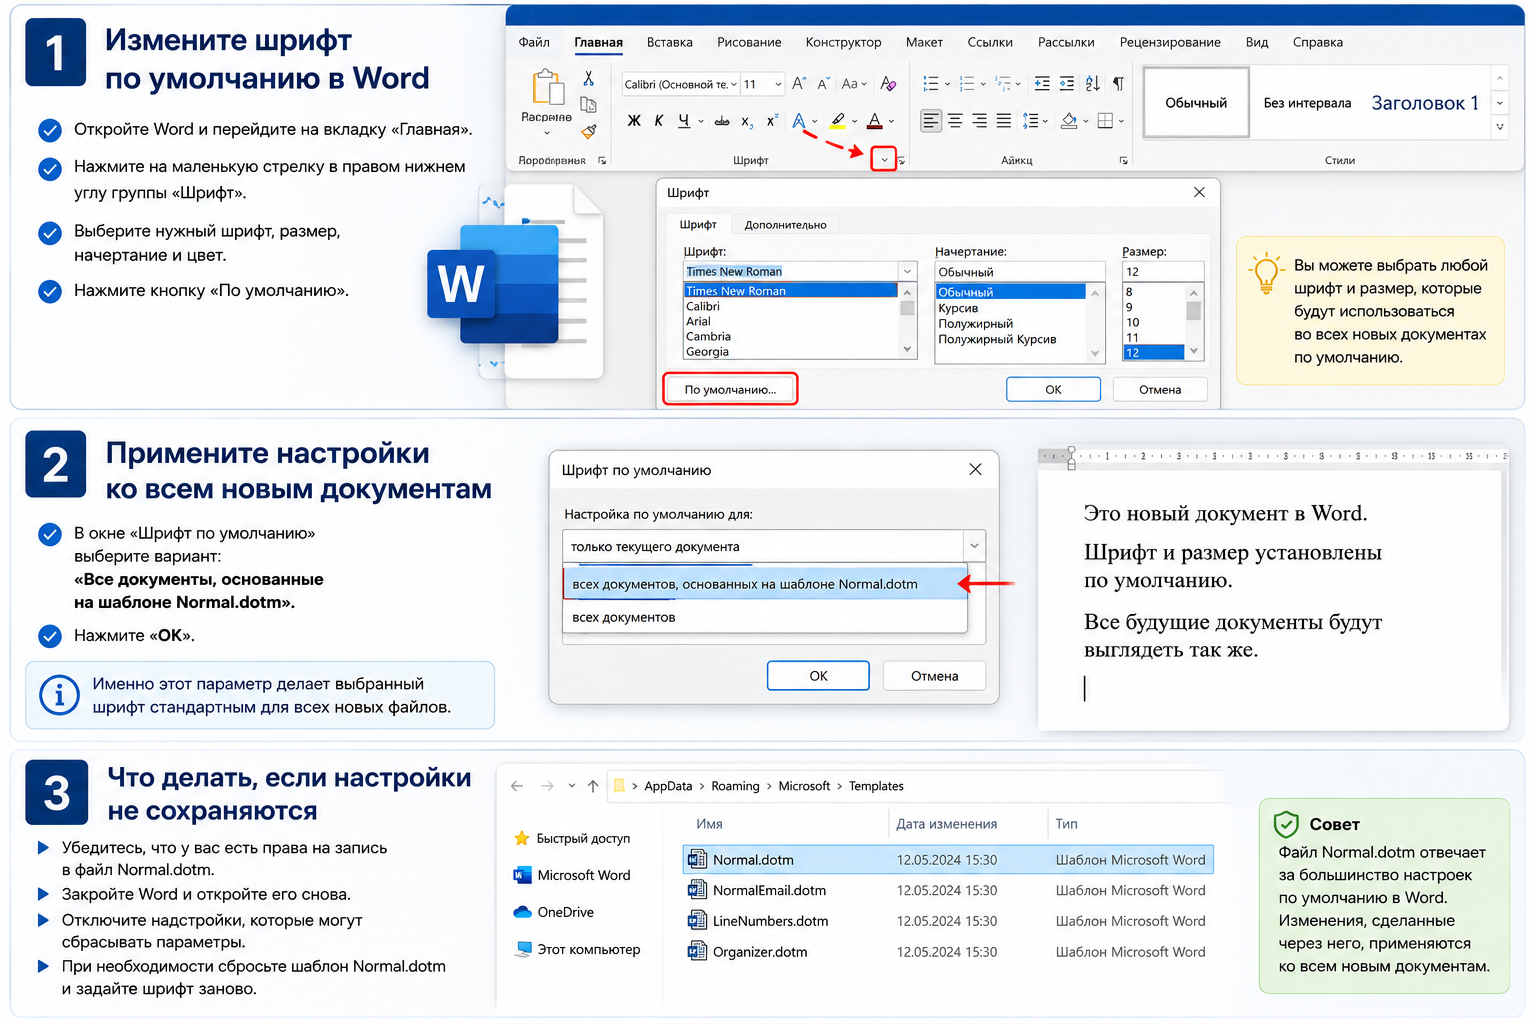Image resolution: width=1536 pixels, height=1024 pixels.
Task: Open the font size 11 dropdown in ribbon
Action: 778,84
